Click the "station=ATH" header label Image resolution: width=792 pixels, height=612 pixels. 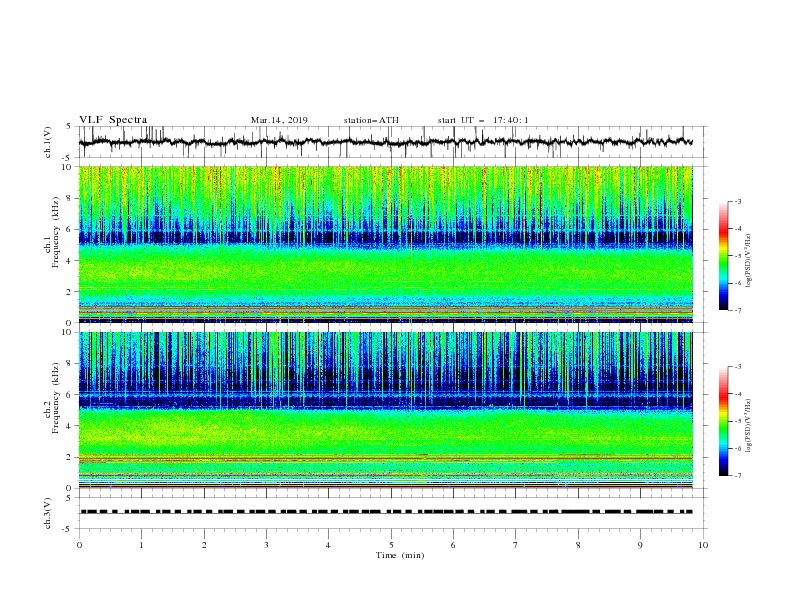click(x=371, y=120)
